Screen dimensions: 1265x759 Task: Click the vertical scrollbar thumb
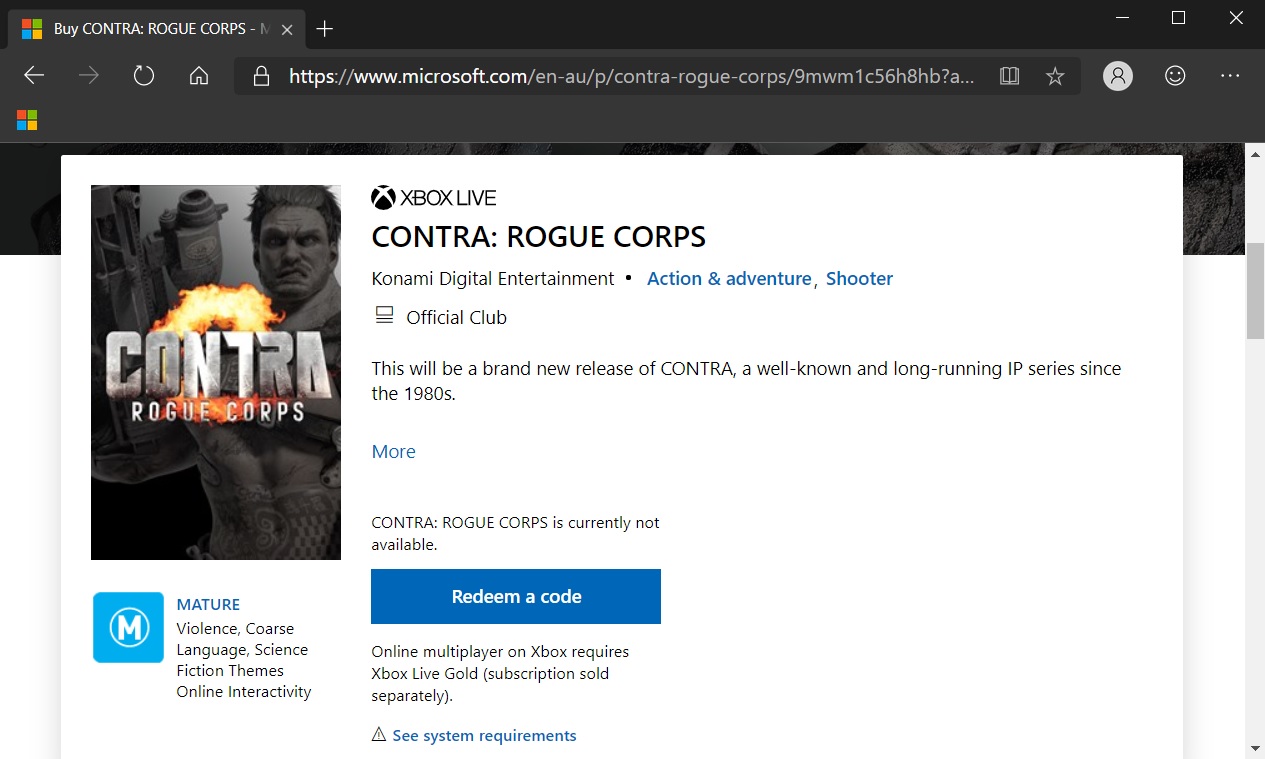click(x=1255, y=291)
